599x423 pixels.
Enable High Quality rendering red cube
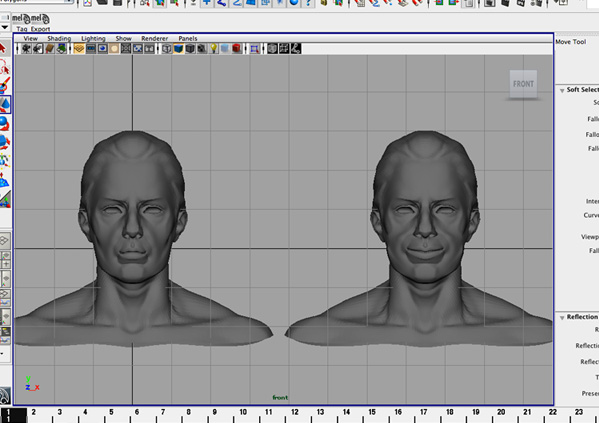pyautogui.click(x=237, y=49)
